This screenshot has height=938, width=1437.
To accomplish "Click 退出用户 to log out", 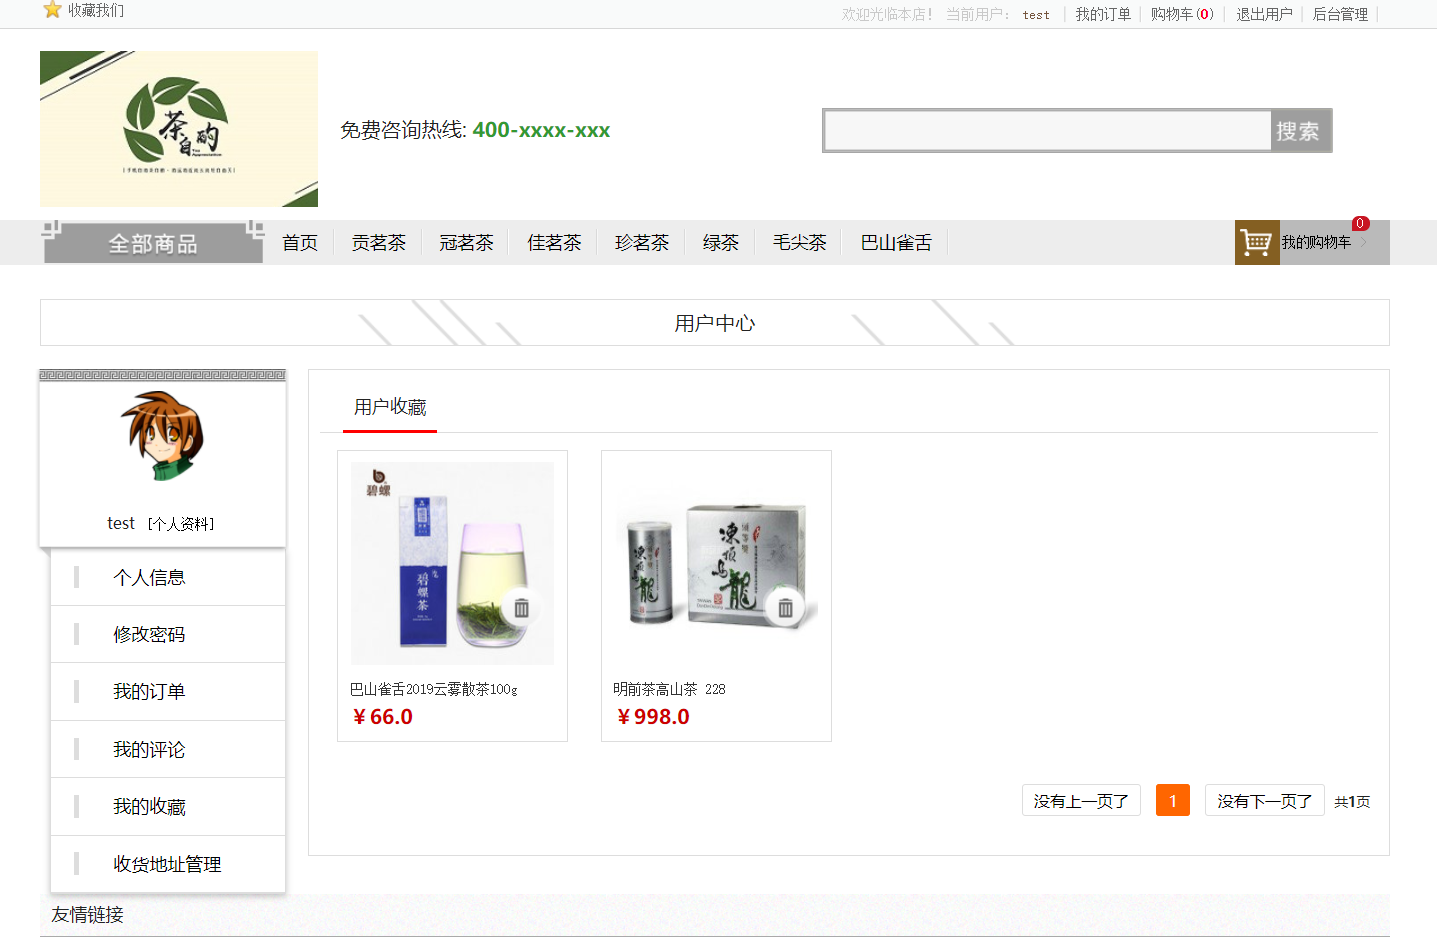I will 1264,14.
